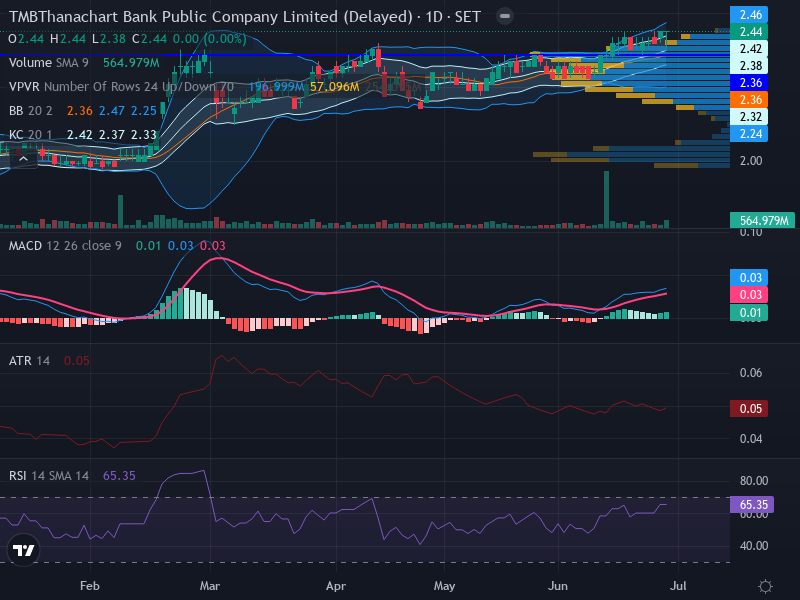Click the pink 0.03 signal axis label
This screenshot has width=800, height=600.
(x=749, y=295)
